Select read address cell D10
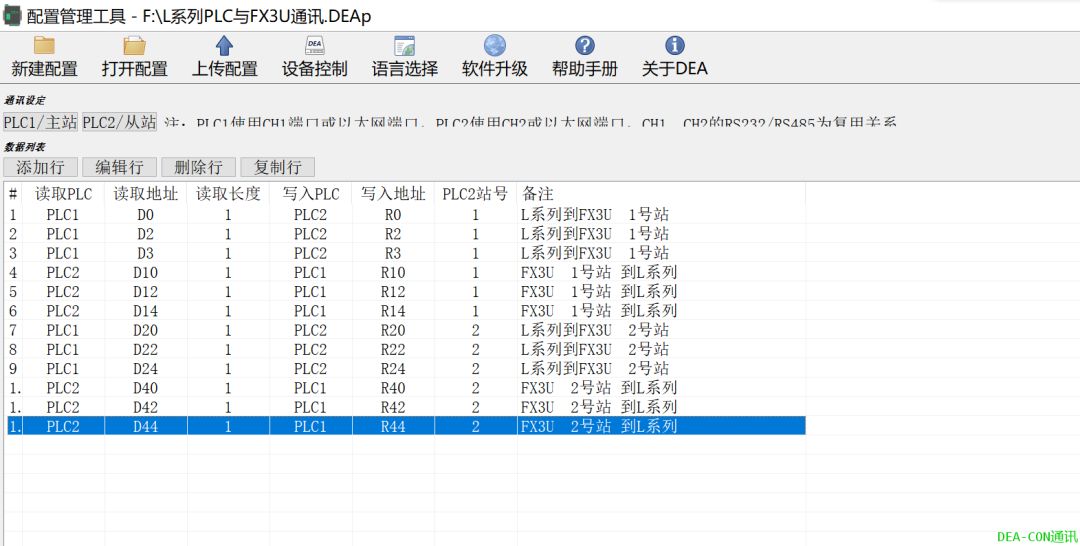Viewport: 1080px width, 546px height. (x=145, y=272)
